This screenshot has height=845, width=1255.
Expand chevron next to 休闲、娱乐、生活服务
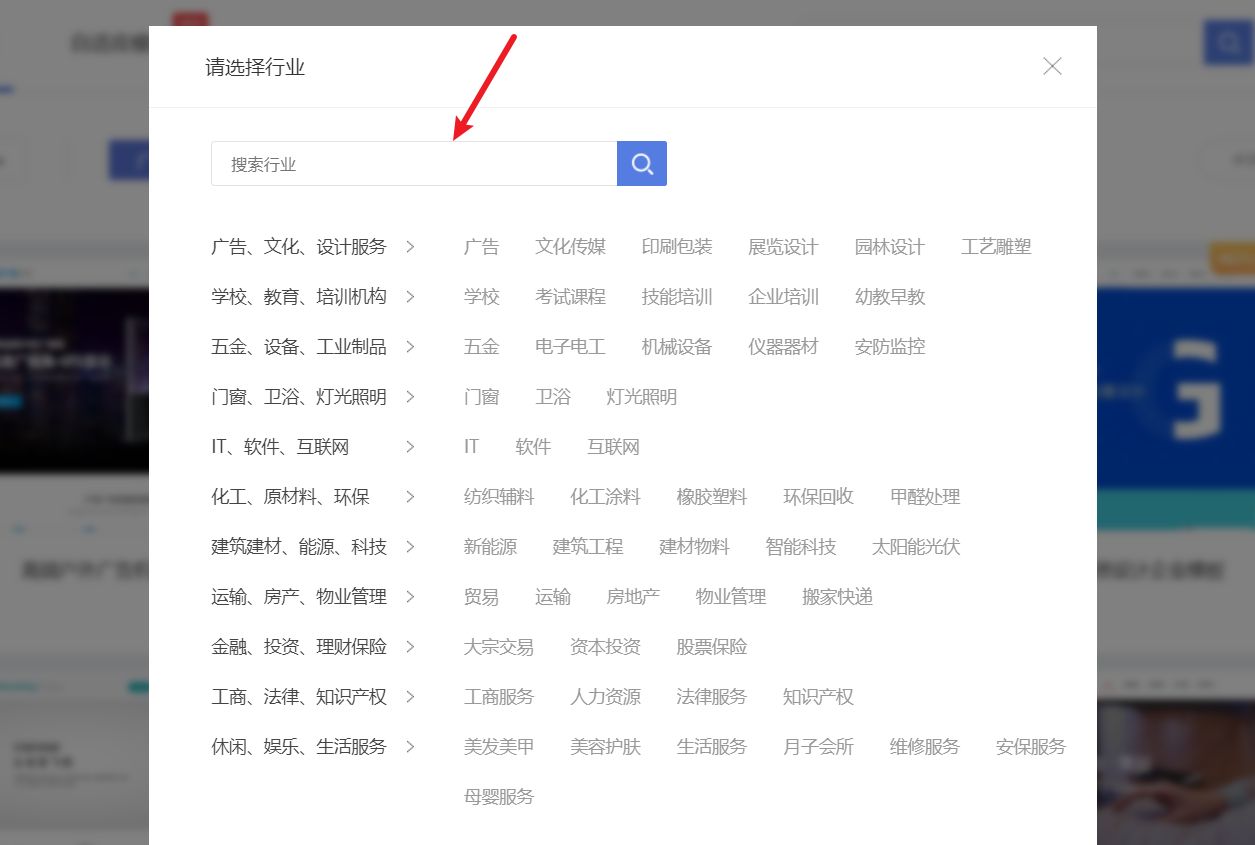pyautogui.click(x=410, y=747)
